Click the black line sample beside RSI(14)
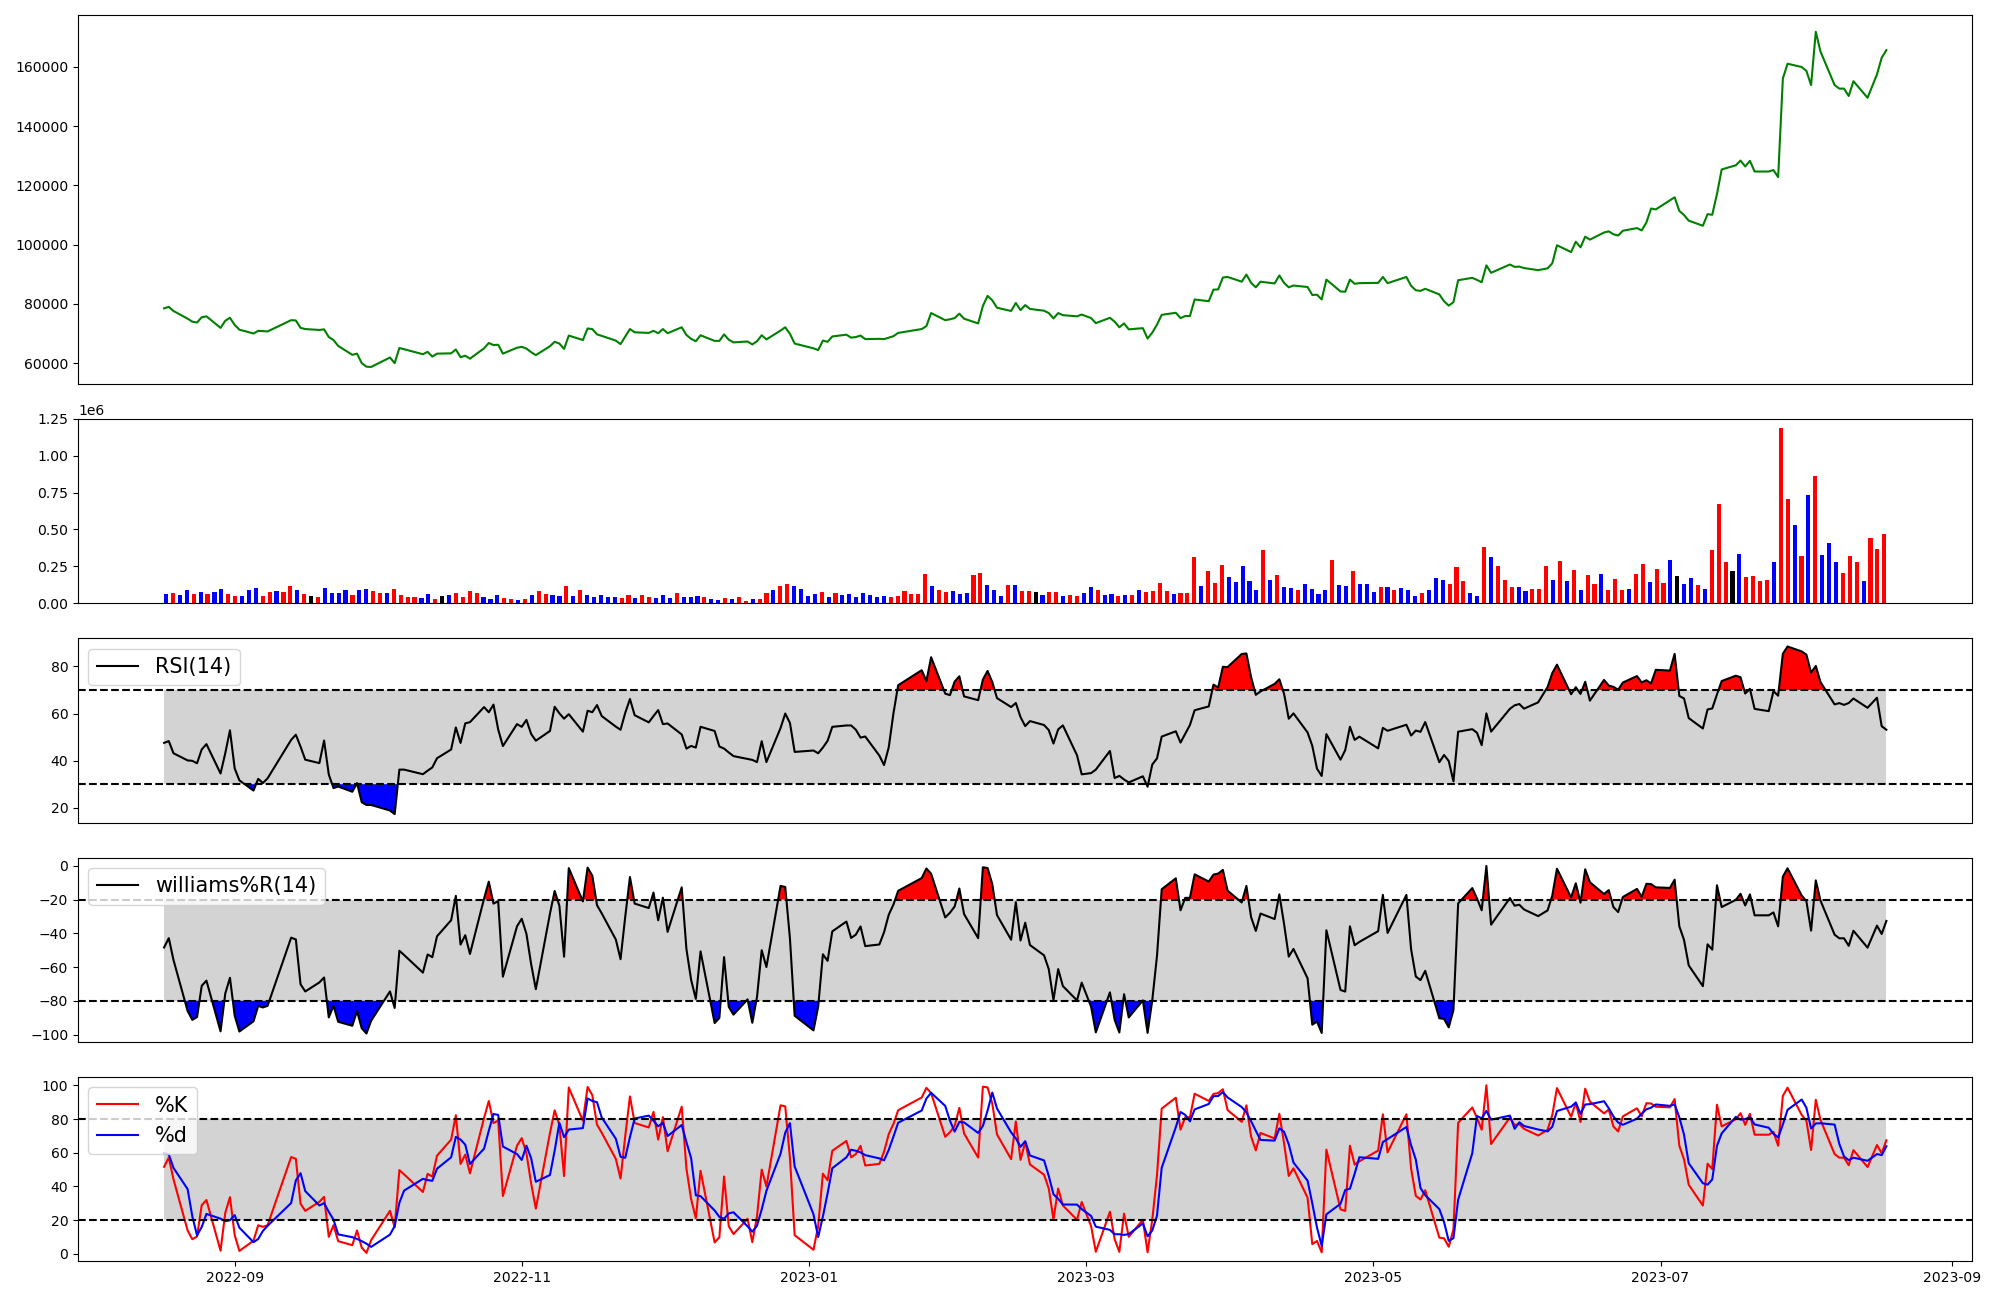Image resolution: width=2000 pixels, height=1300 pixels. 117,666
